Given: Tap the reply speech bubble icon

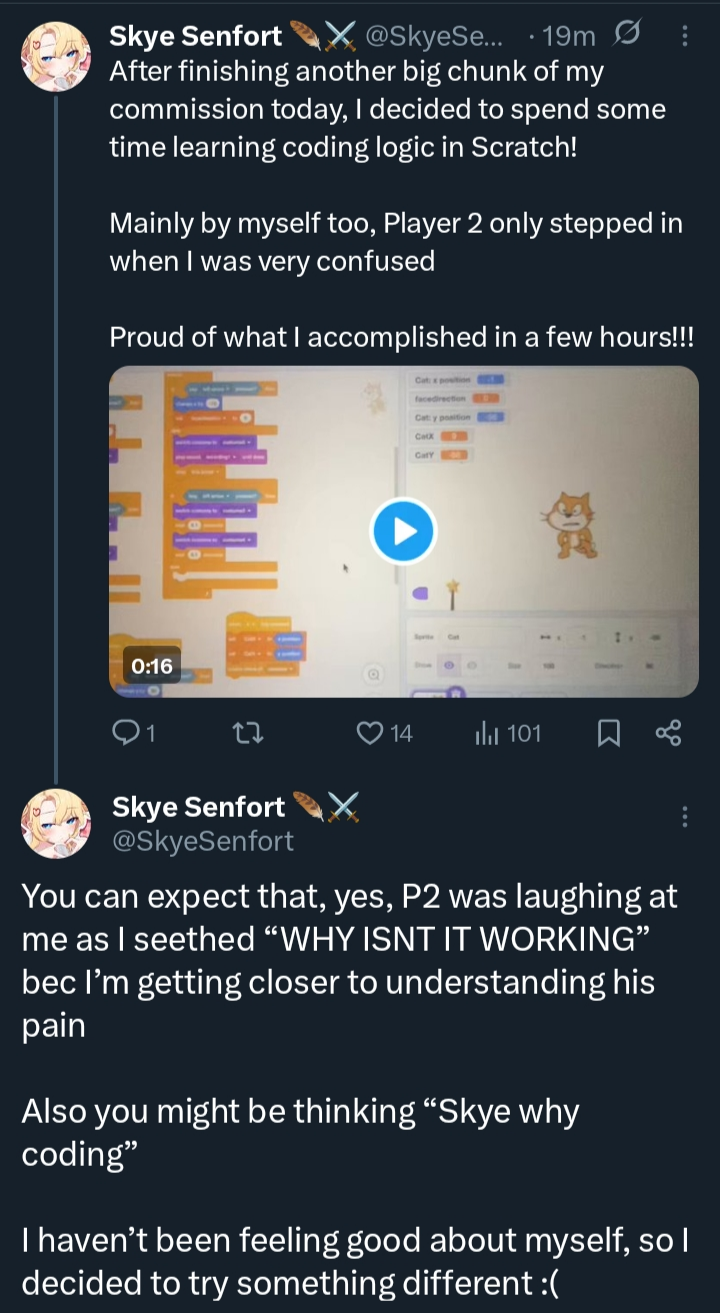Looking at the screenshot, I should pos(124,735).
